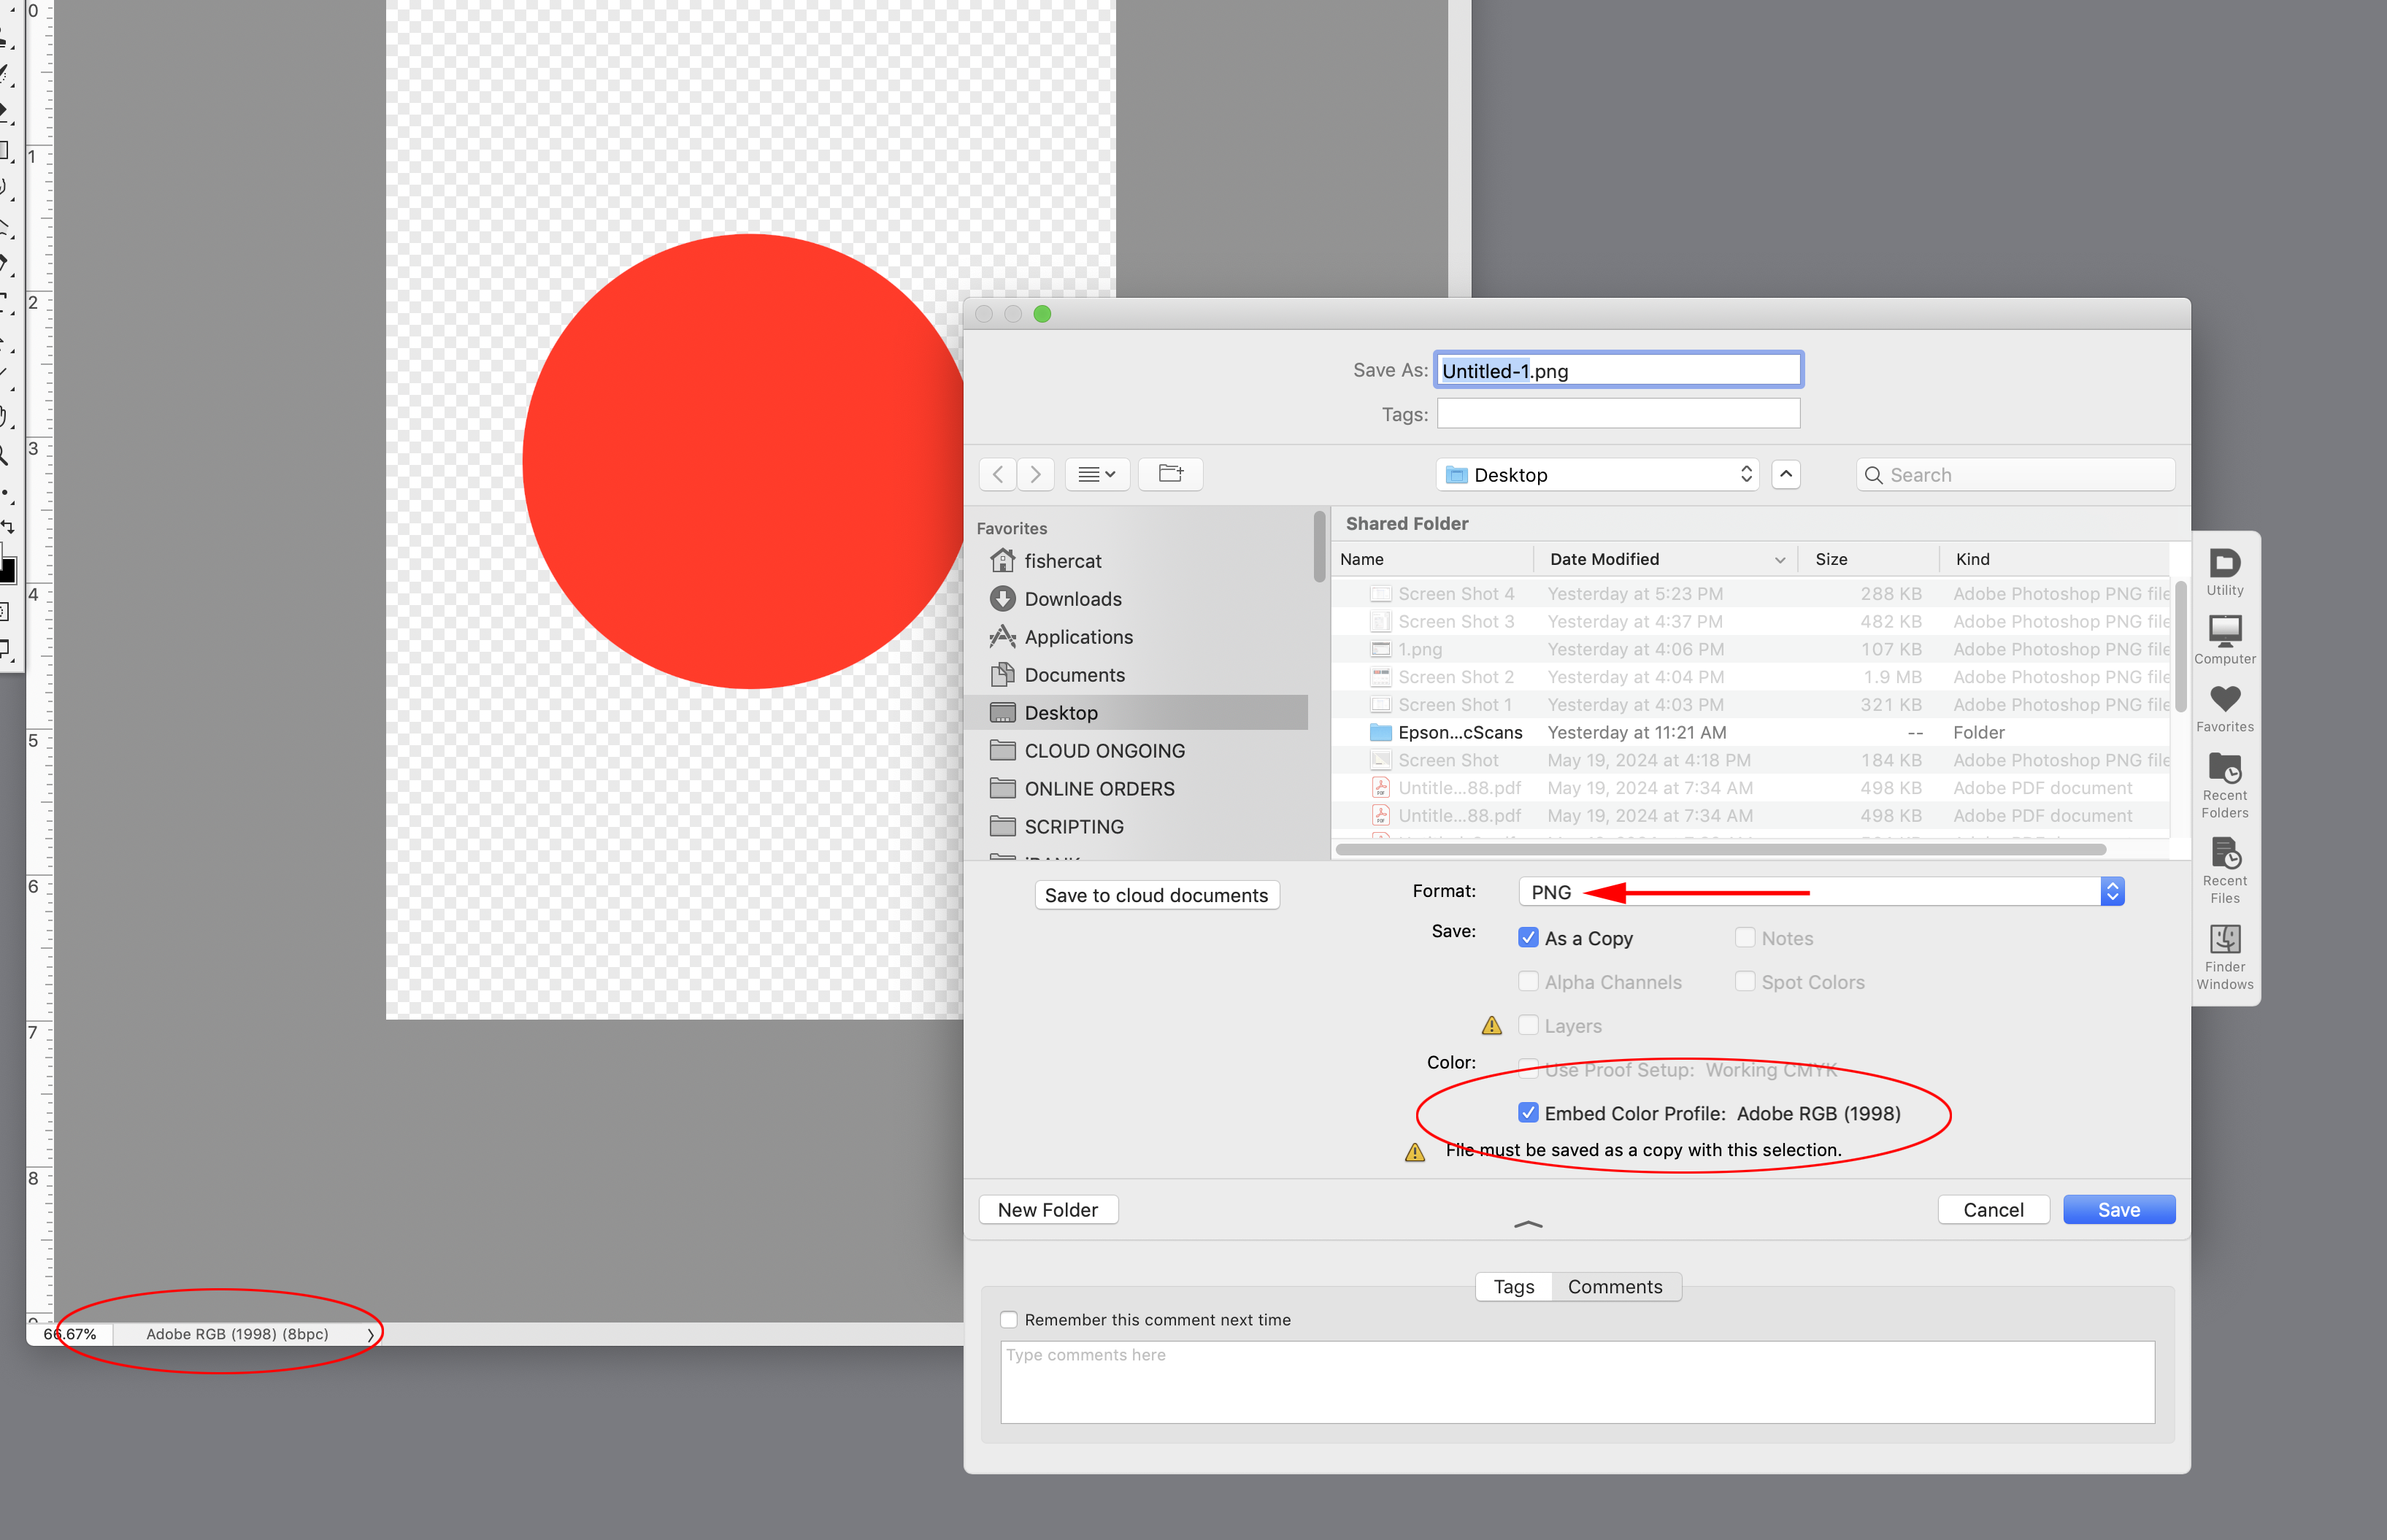This screenshot has height=1540, width=2387.
Task: Click Save to cloud documents
Action: 1156,894
